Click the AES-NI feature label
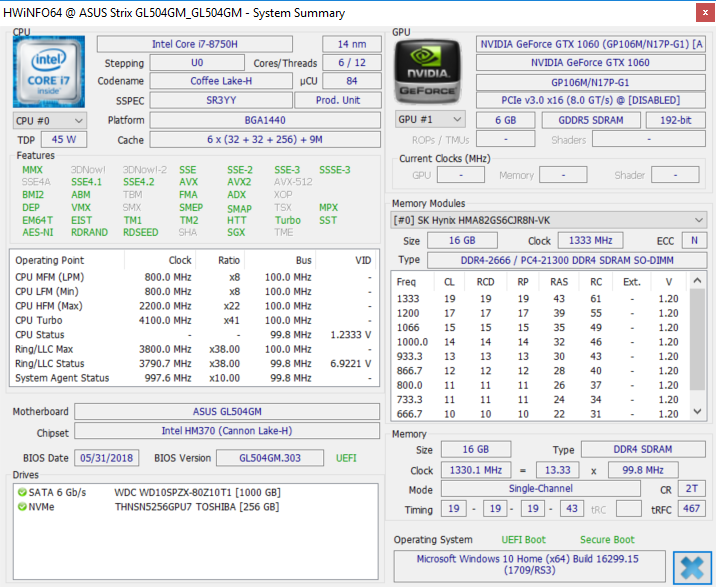 tap(37, 233)
